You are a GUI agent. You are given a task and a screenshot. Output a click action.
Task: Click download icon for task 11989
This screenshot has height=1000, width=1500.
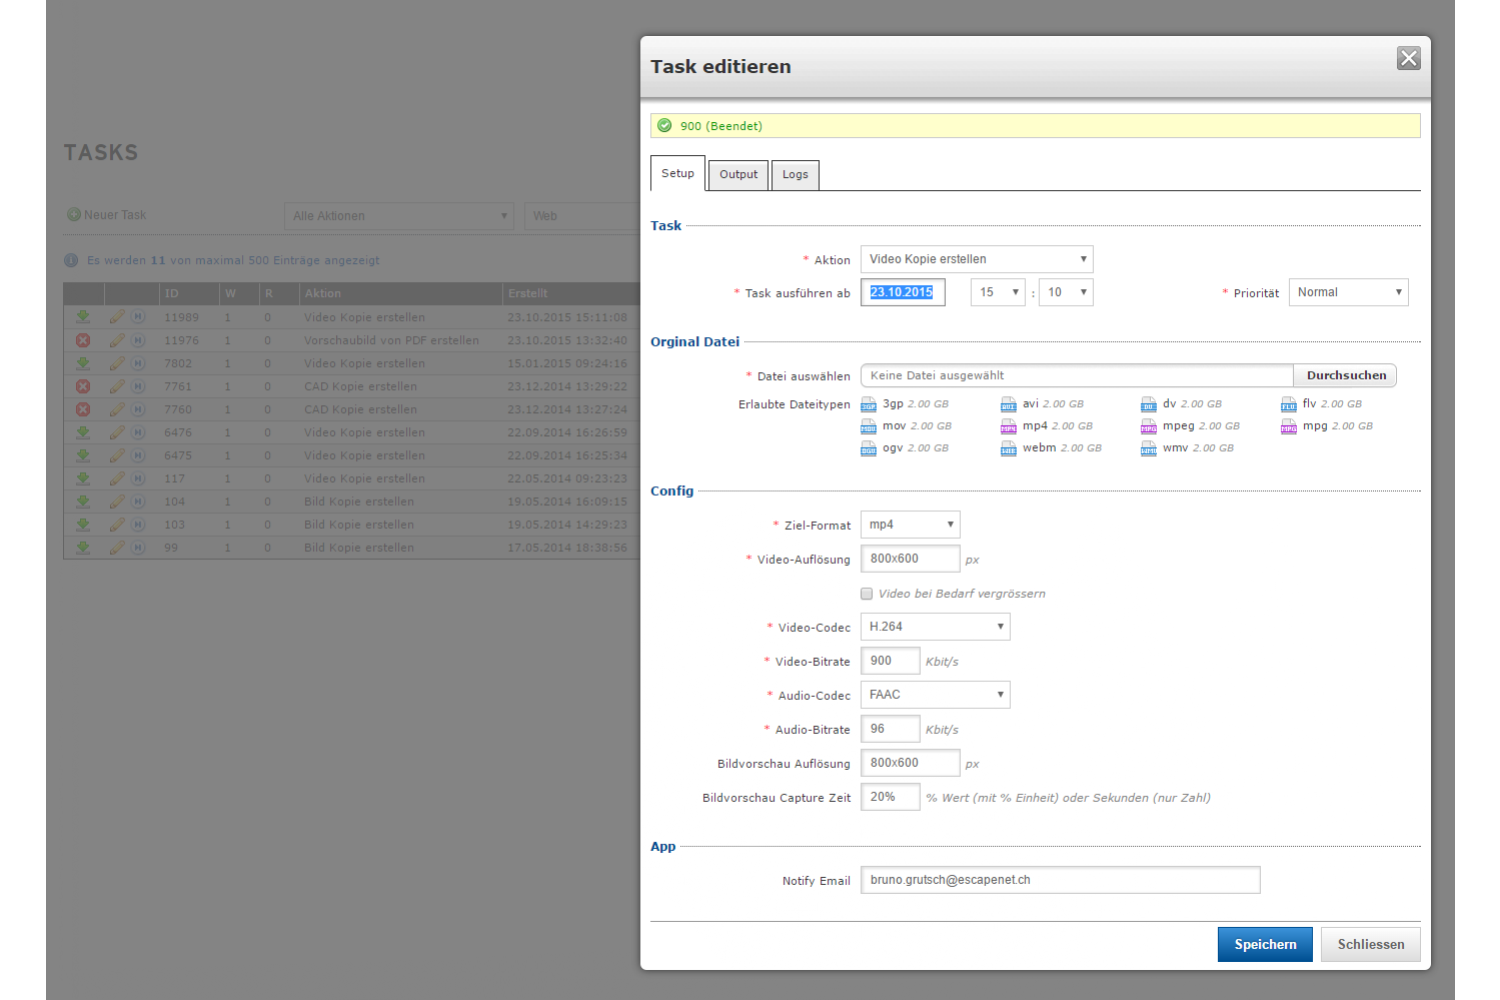tap(83, 317)
